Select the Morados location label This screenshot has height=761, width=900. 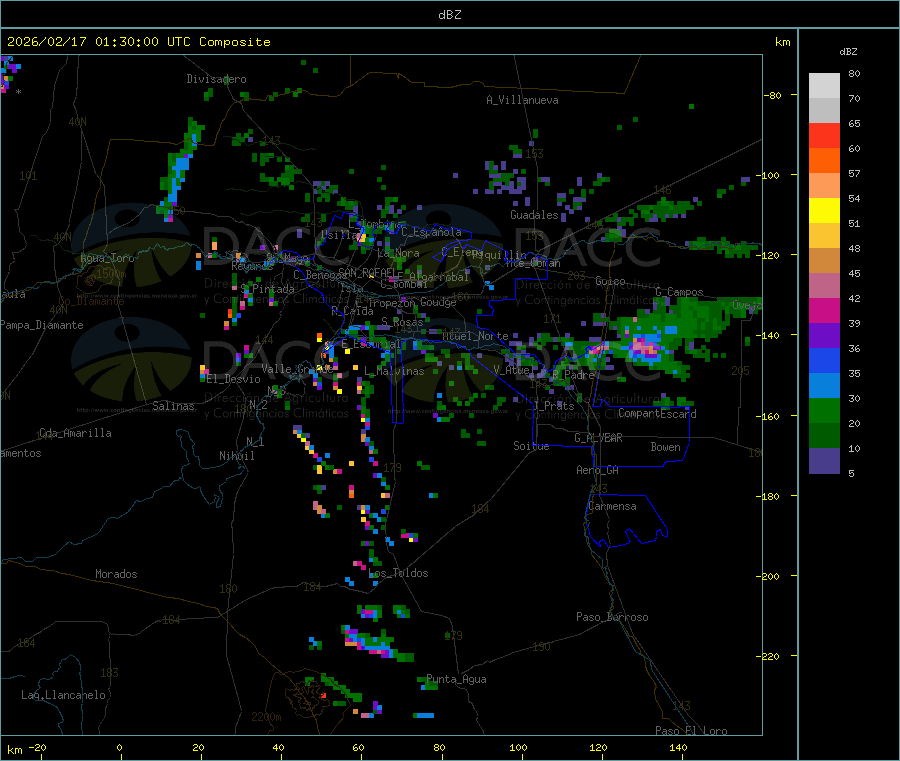point(116,574)
